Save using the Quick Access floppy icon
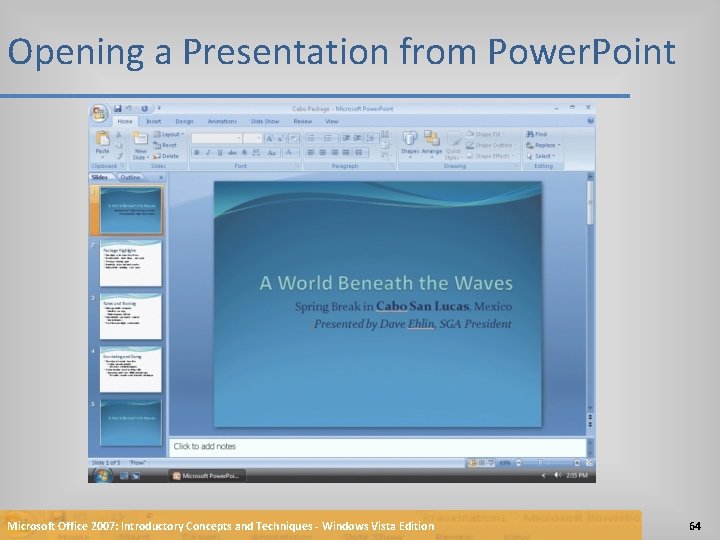 tap(118, 108)
